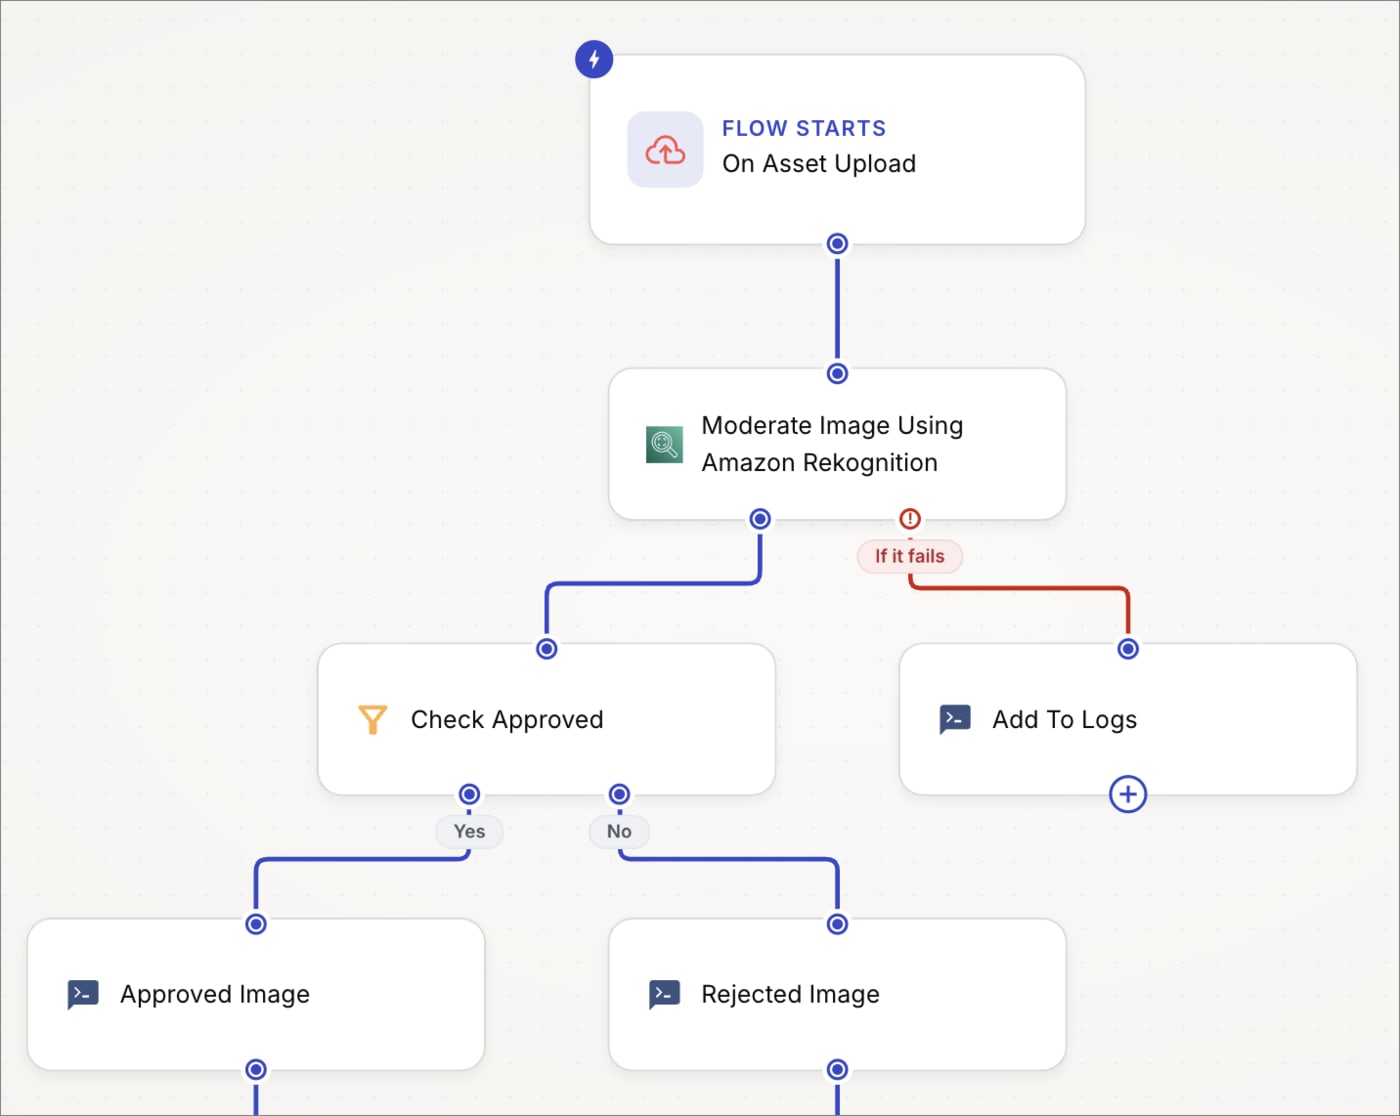
Task: Click the output port below On Asset Upload
Action: coord(837,243)
